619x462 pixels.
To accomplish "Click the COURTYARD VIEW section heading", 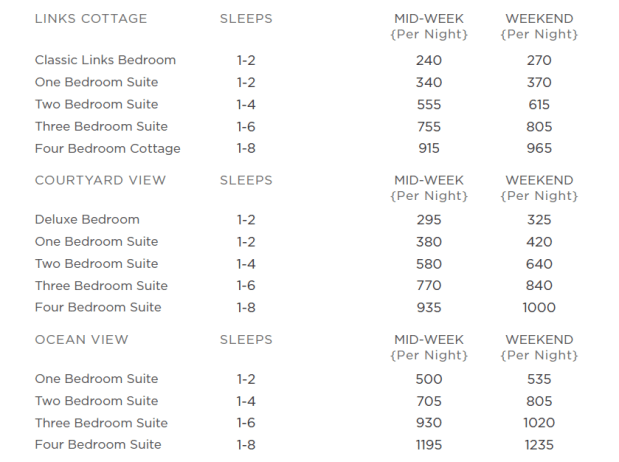I will (x=100, y=180).
